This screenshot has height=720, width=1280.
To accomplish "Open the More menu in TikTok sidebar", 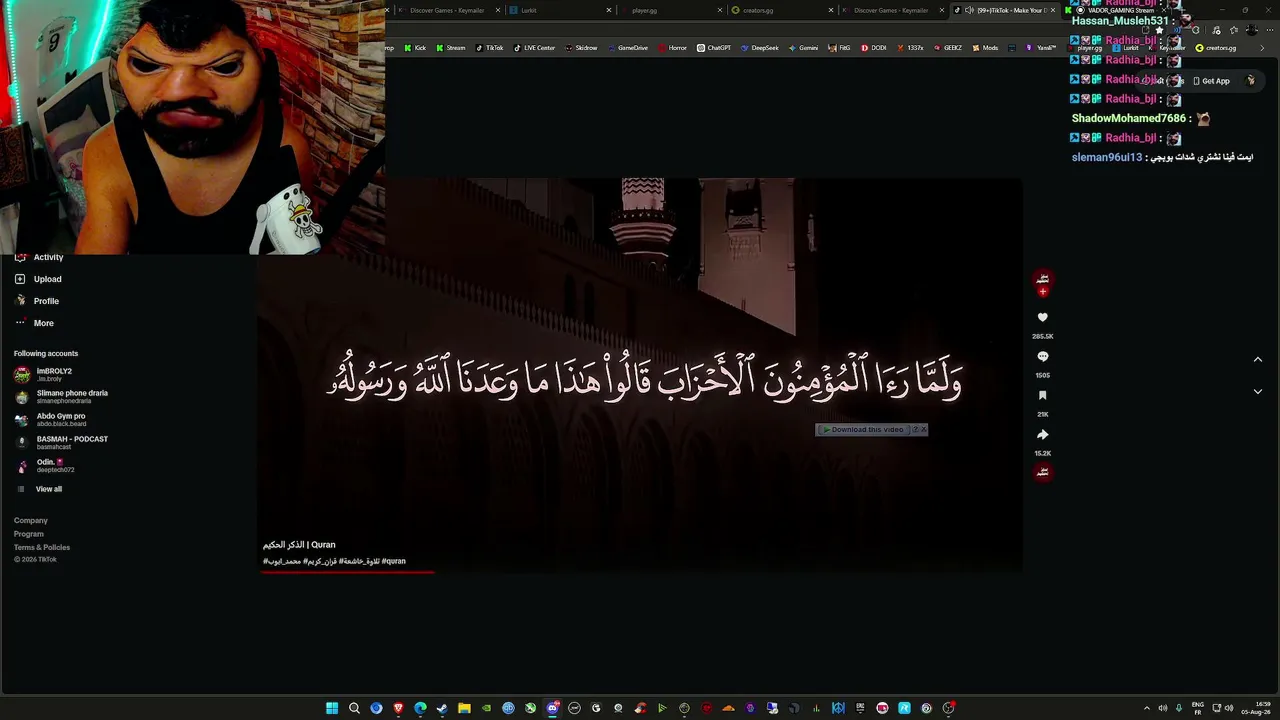I will point(34,323).
